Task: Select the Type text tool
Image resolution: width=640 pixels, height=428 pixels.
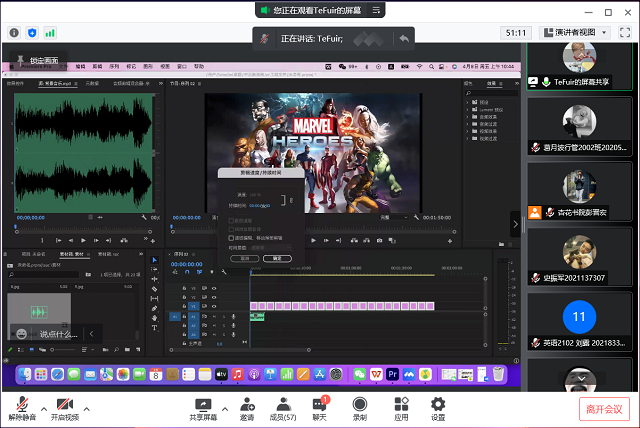Action: (154, 328)
